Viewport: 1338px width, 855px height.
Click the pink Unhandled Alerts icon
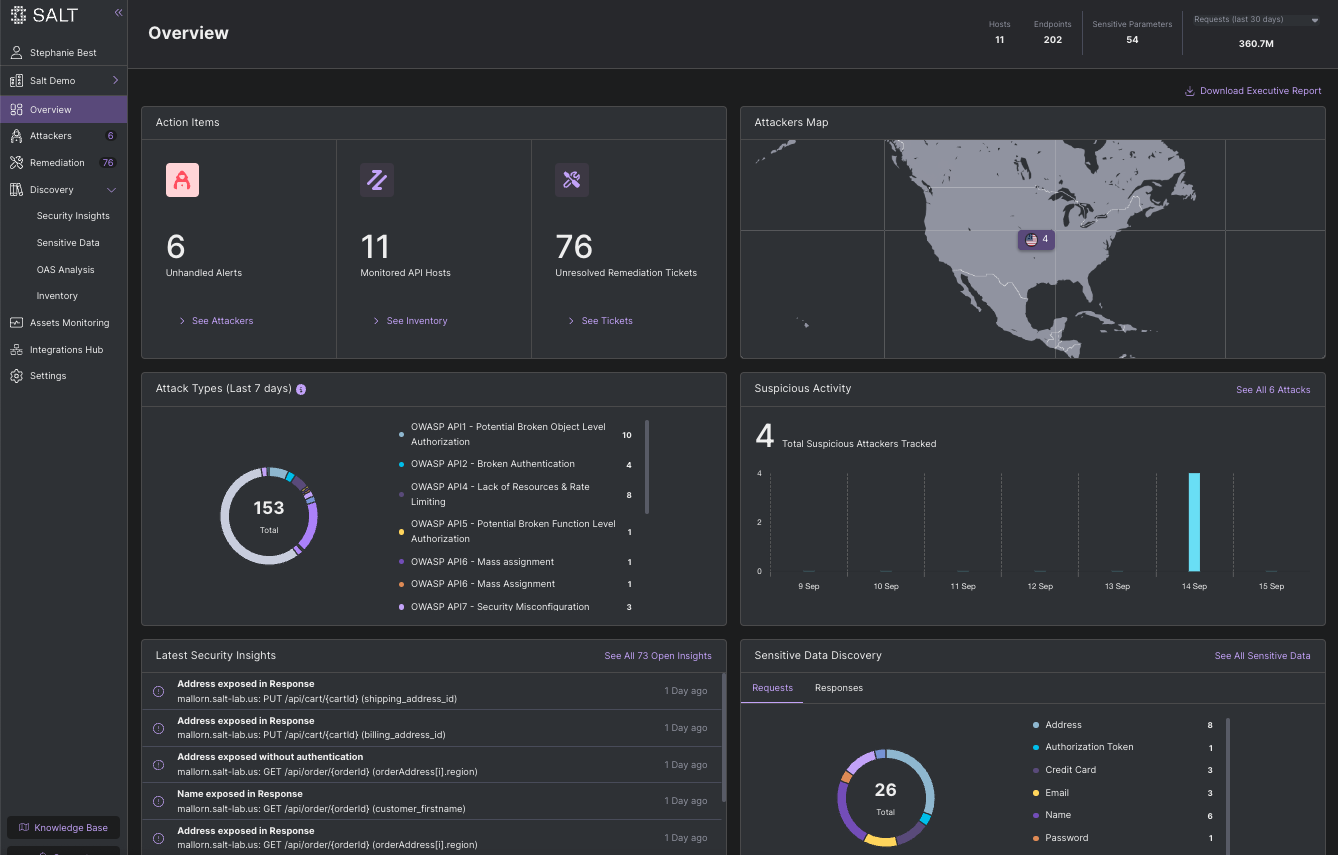pos(182,180)
